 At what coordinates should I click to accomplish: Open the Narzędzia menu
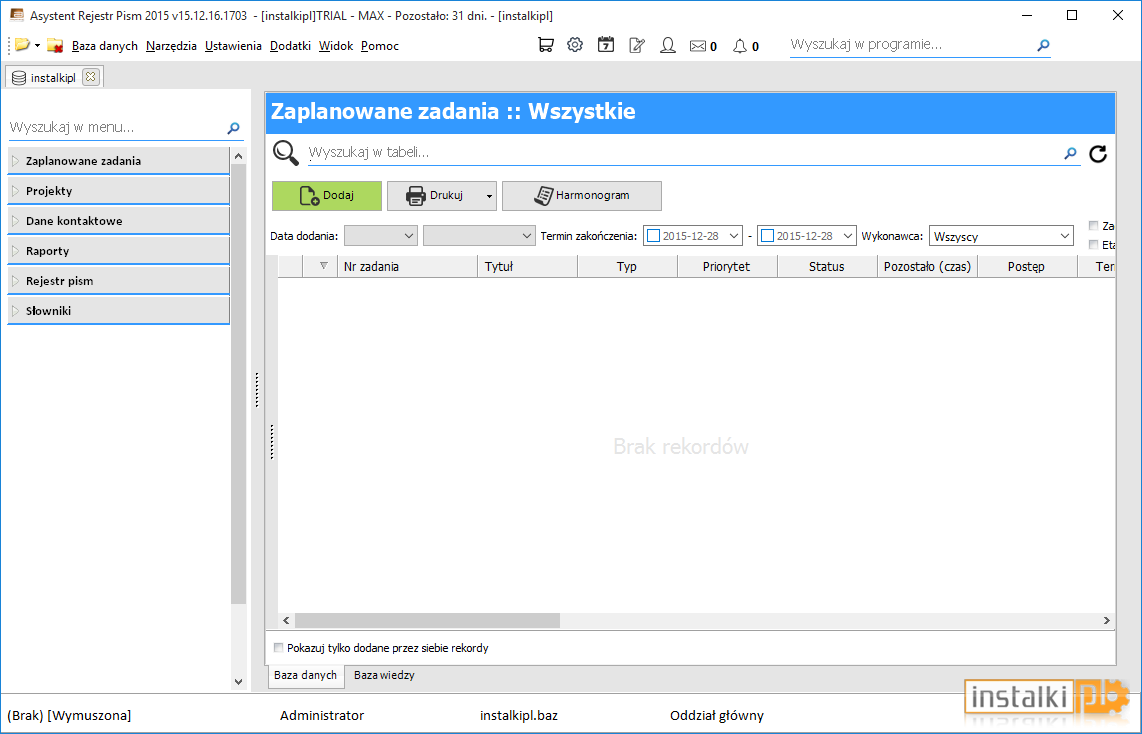point(171,46)
